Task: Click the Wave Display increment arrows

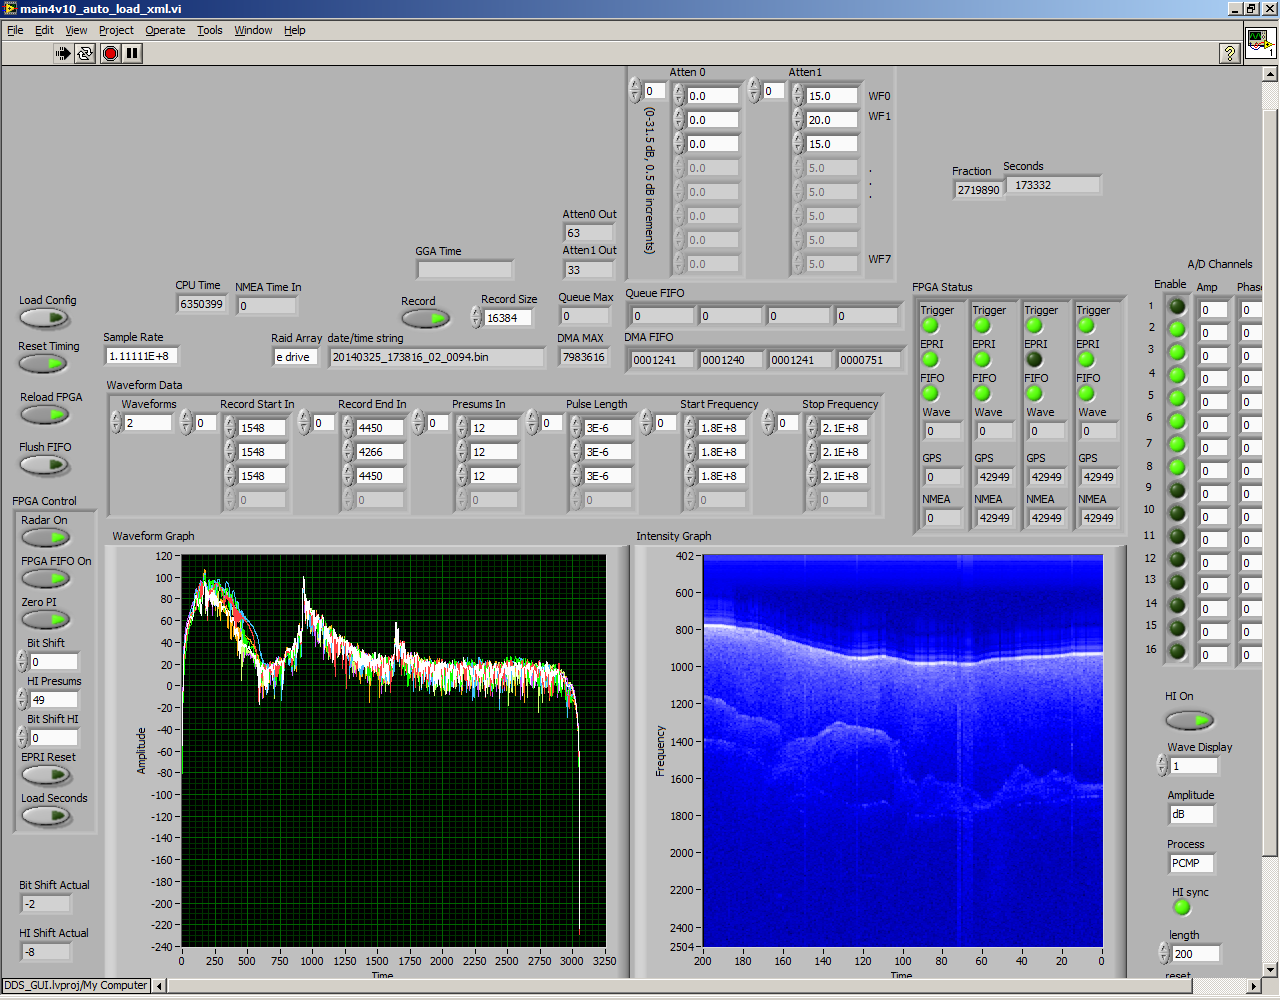Action: (1162, 765)
